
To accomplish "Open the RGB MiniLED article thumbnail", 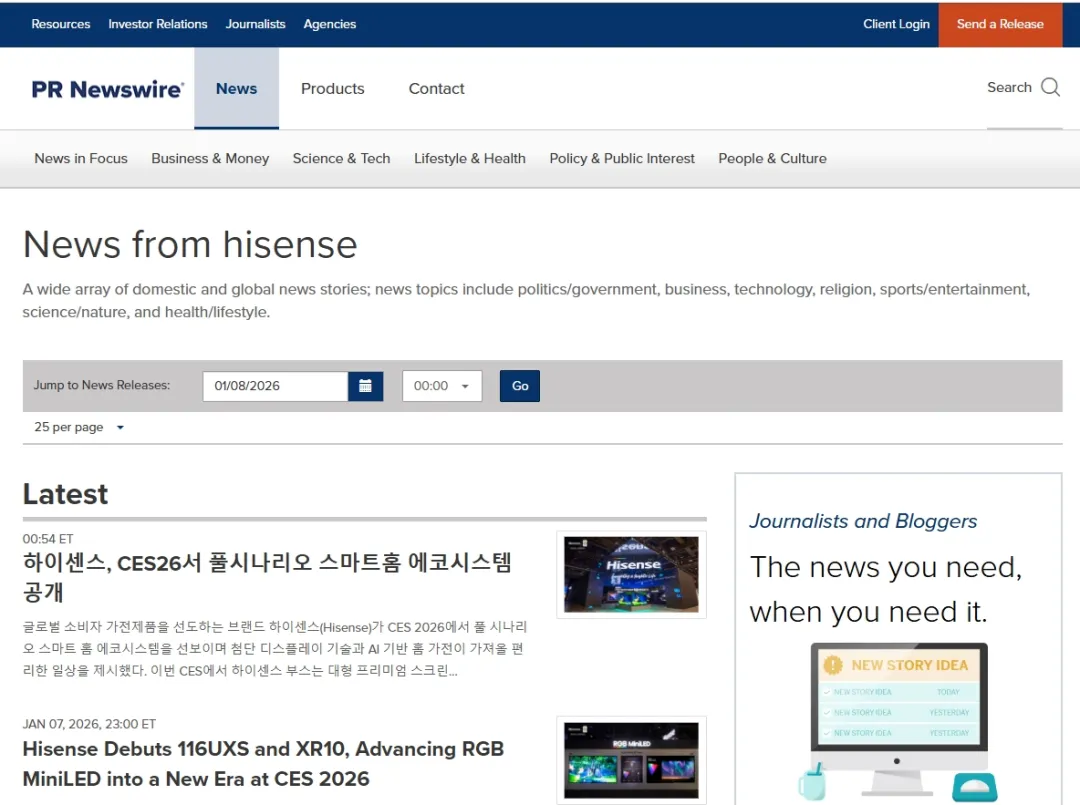I will [631, 759].
